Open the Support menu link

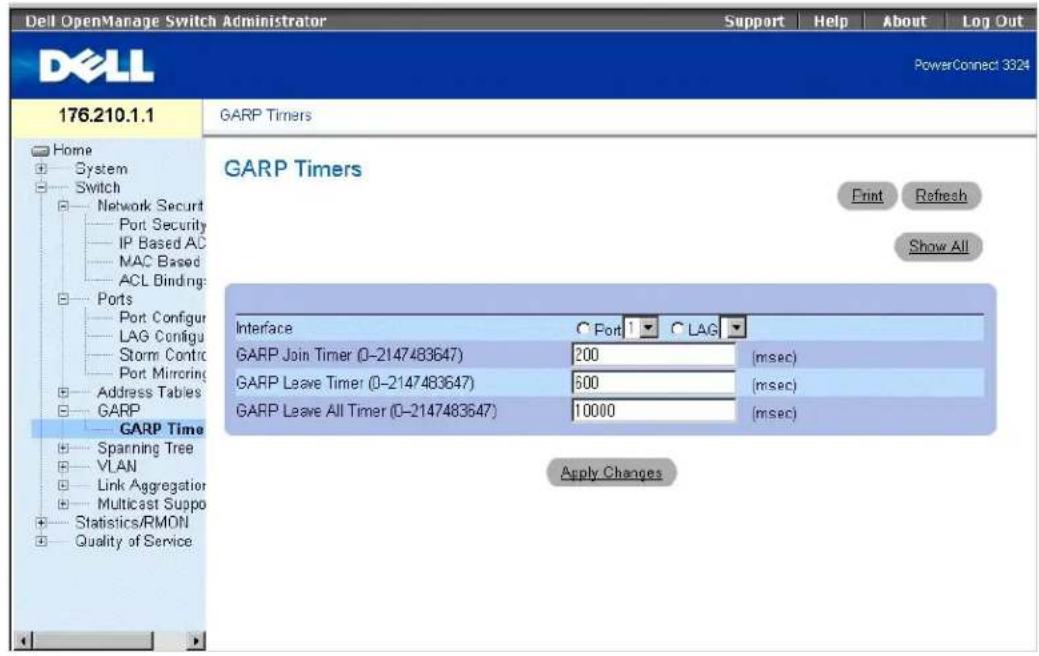[x=753, y=21]
